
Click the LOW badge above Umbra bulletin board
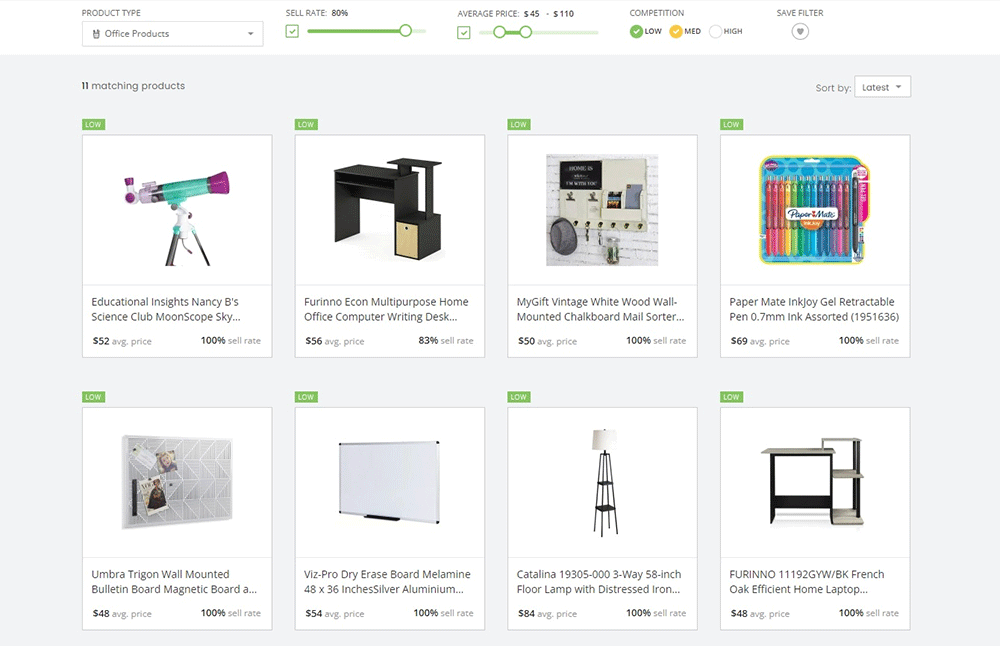tap(93, 397)
